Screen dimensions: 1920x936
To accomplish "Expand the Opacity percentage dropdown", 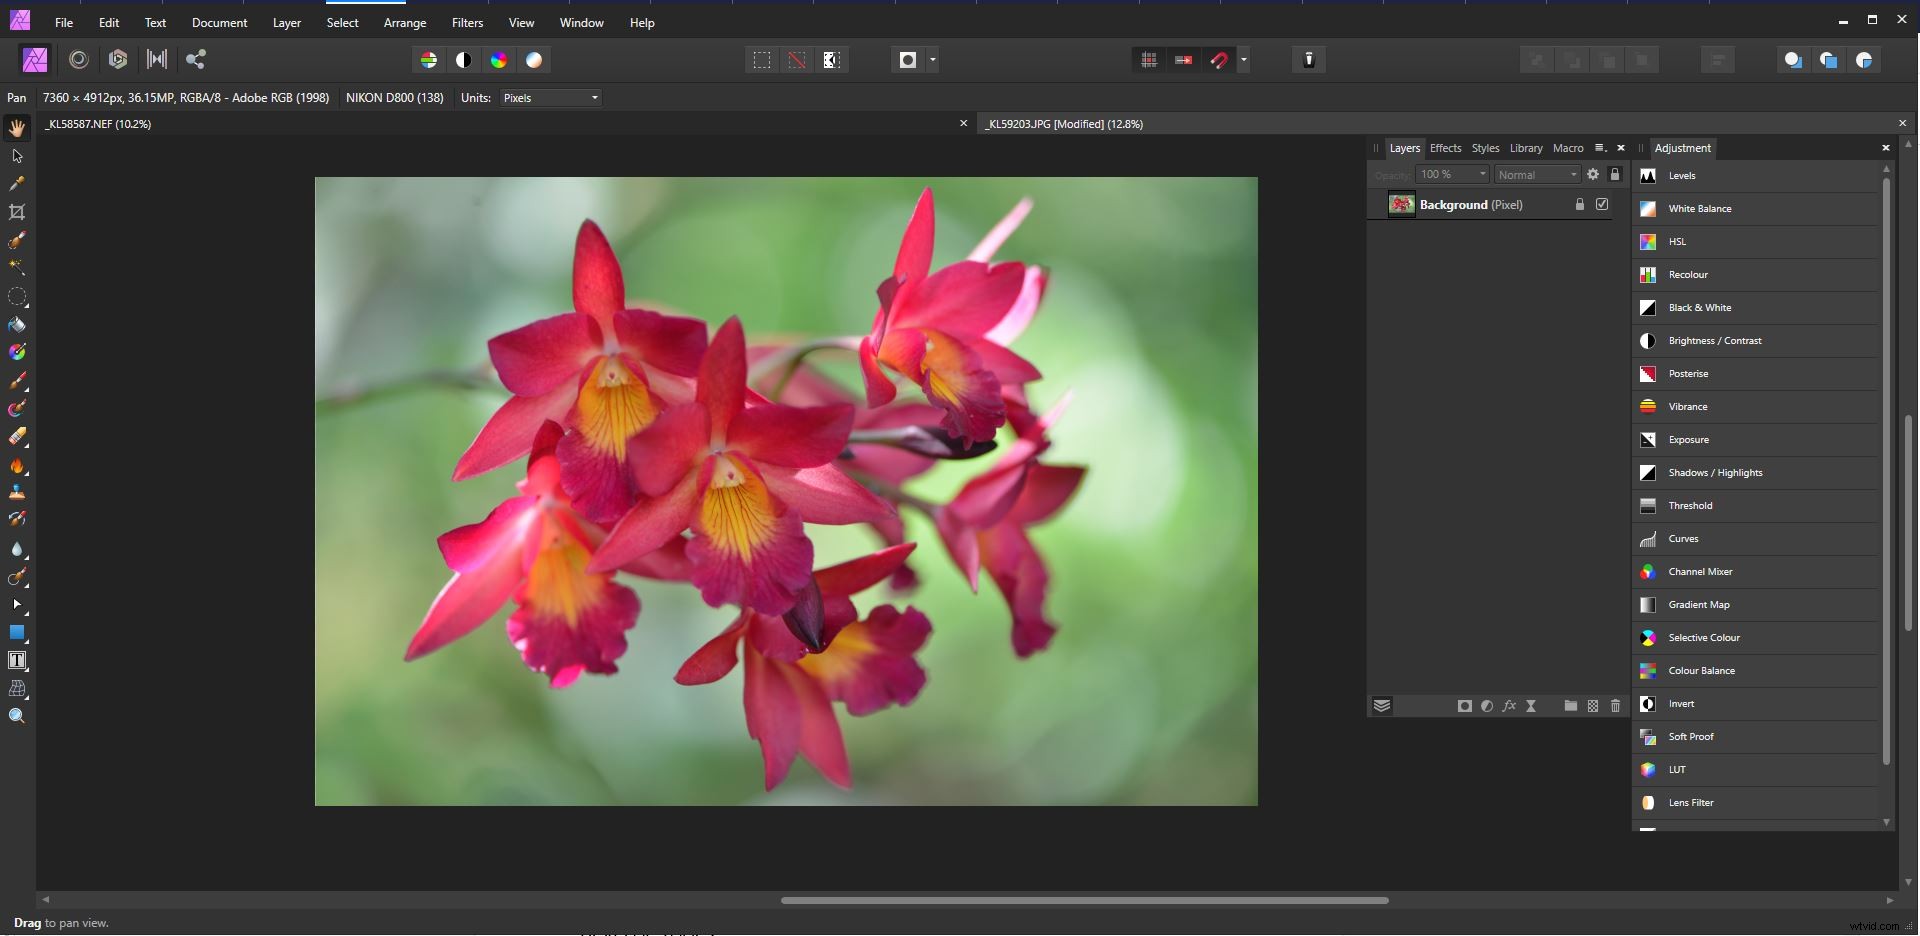I will click(1452, 174).
